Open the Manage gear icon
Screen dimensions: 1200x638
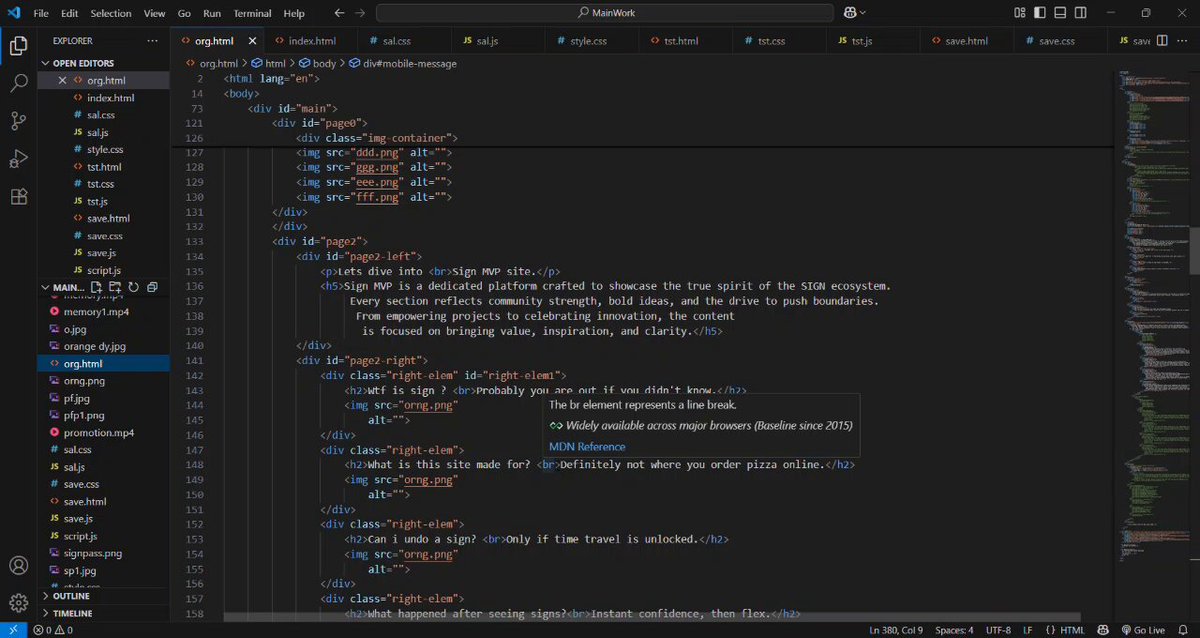18,603
